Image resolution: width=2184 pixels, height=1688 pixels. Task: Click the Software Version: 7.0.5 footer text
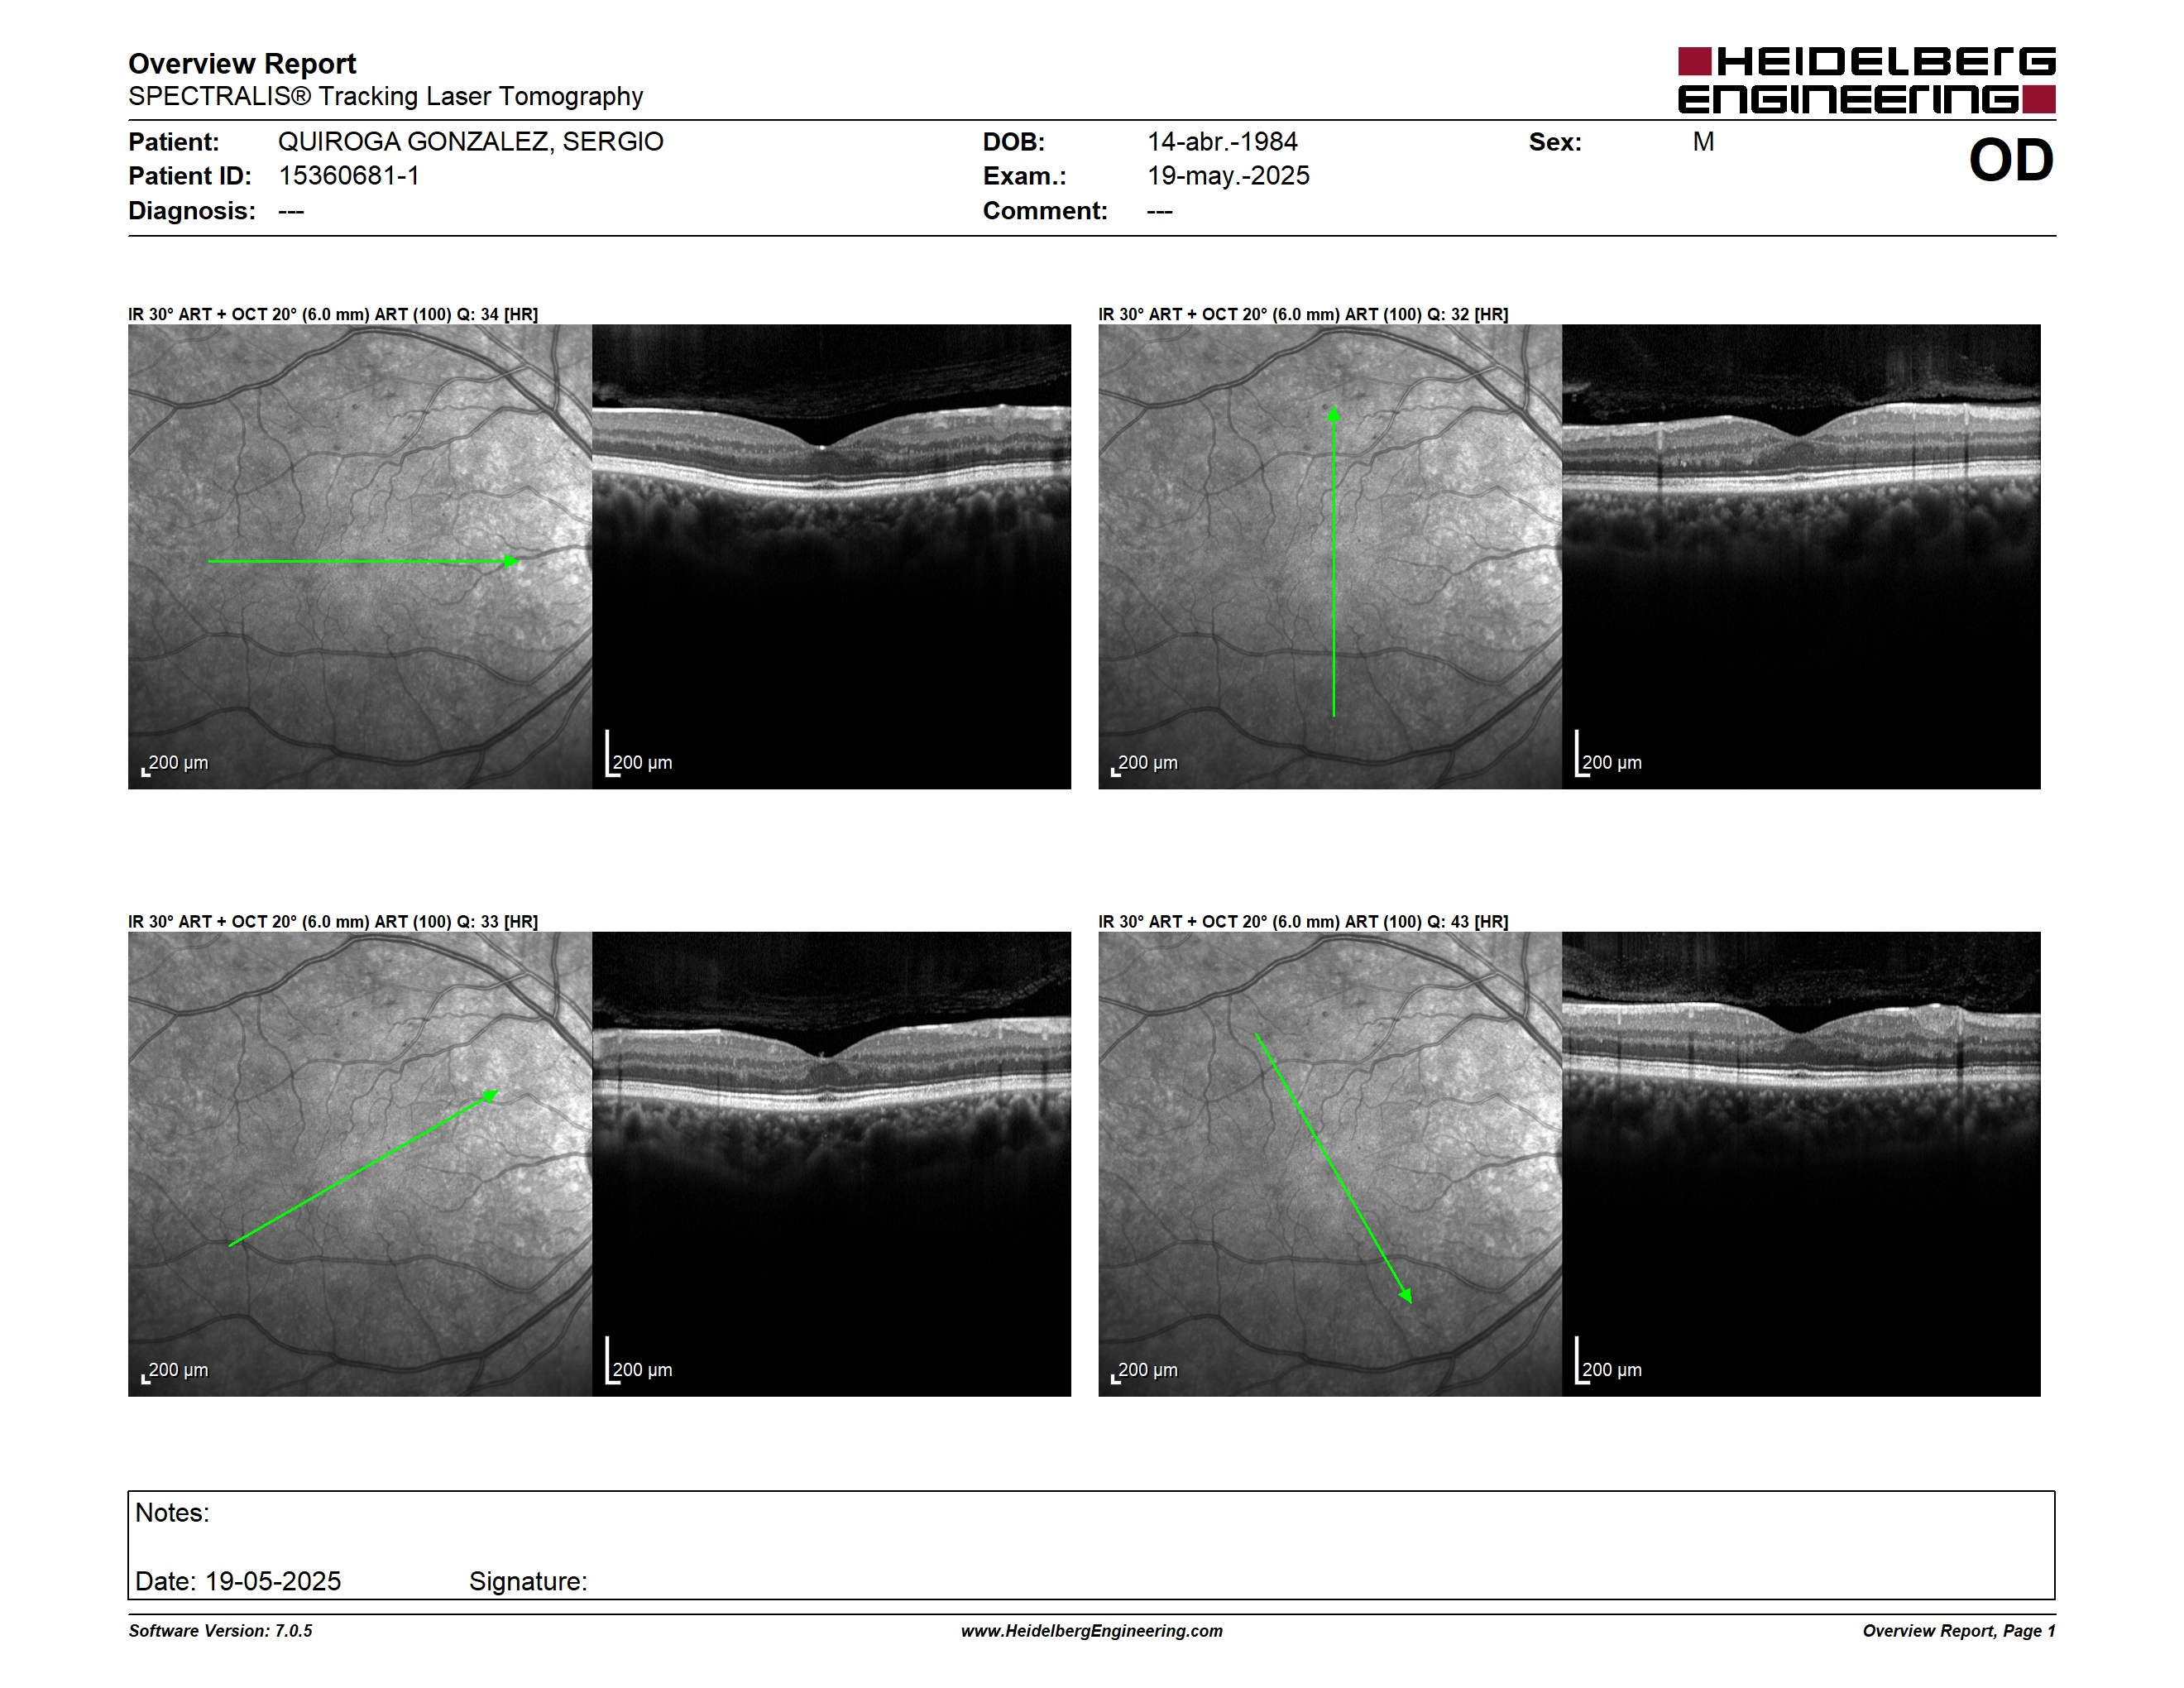tap(220, 1631)
